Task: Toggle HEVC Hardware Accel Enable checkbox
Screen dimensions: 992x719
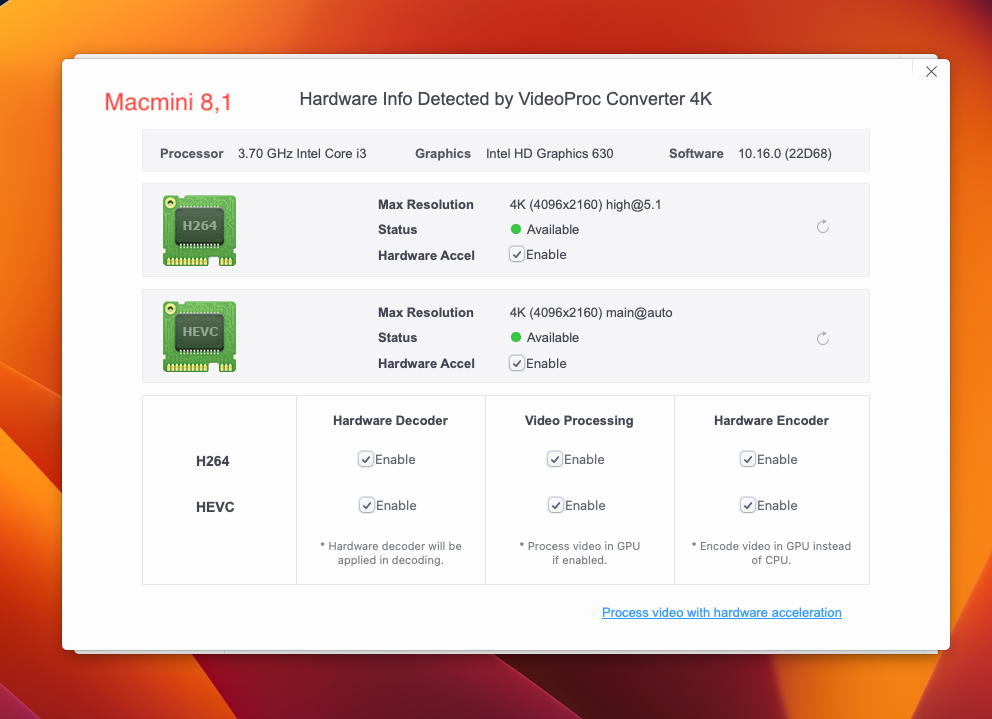Action: coord(517,363)
